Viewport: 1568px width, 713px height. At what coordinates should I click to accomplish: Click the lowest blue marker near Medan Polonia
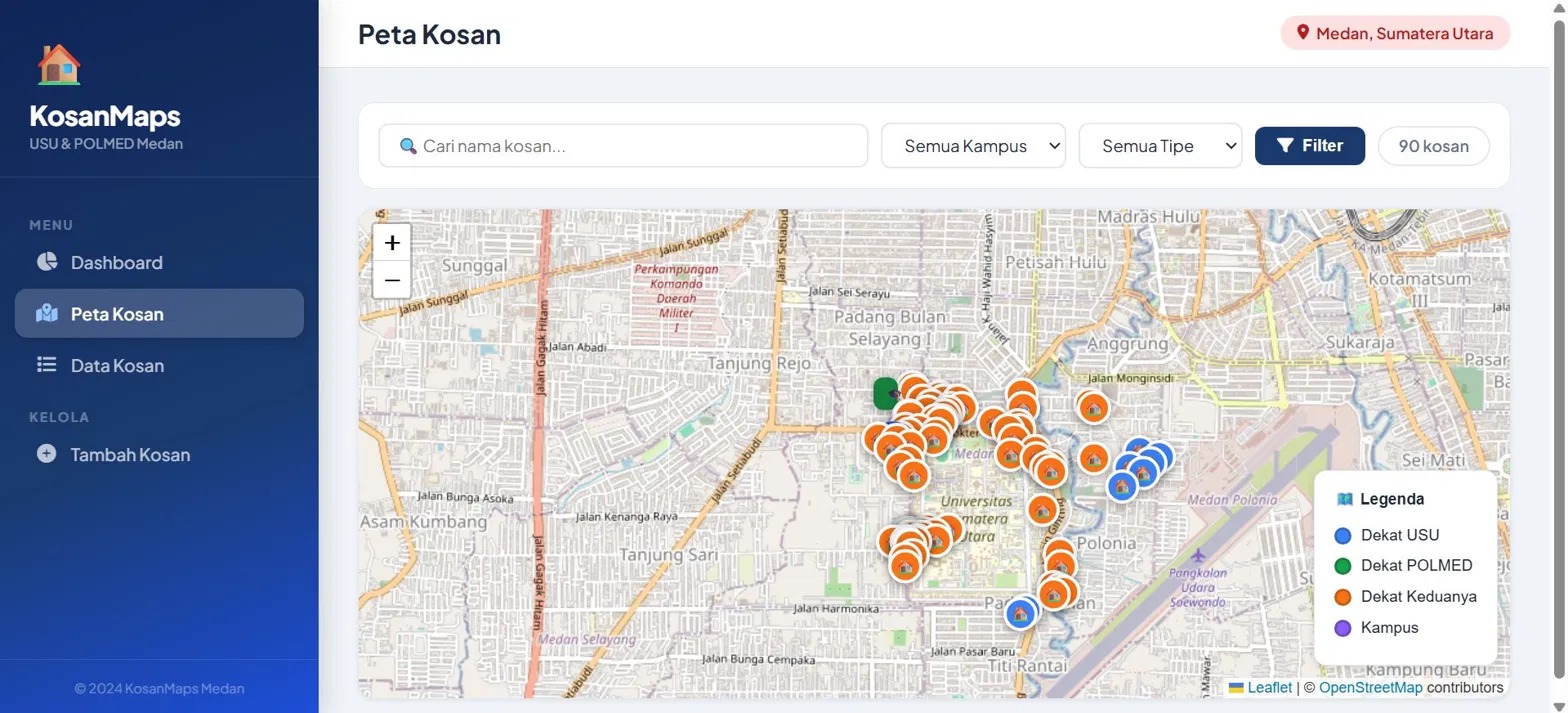point(1122,485)
